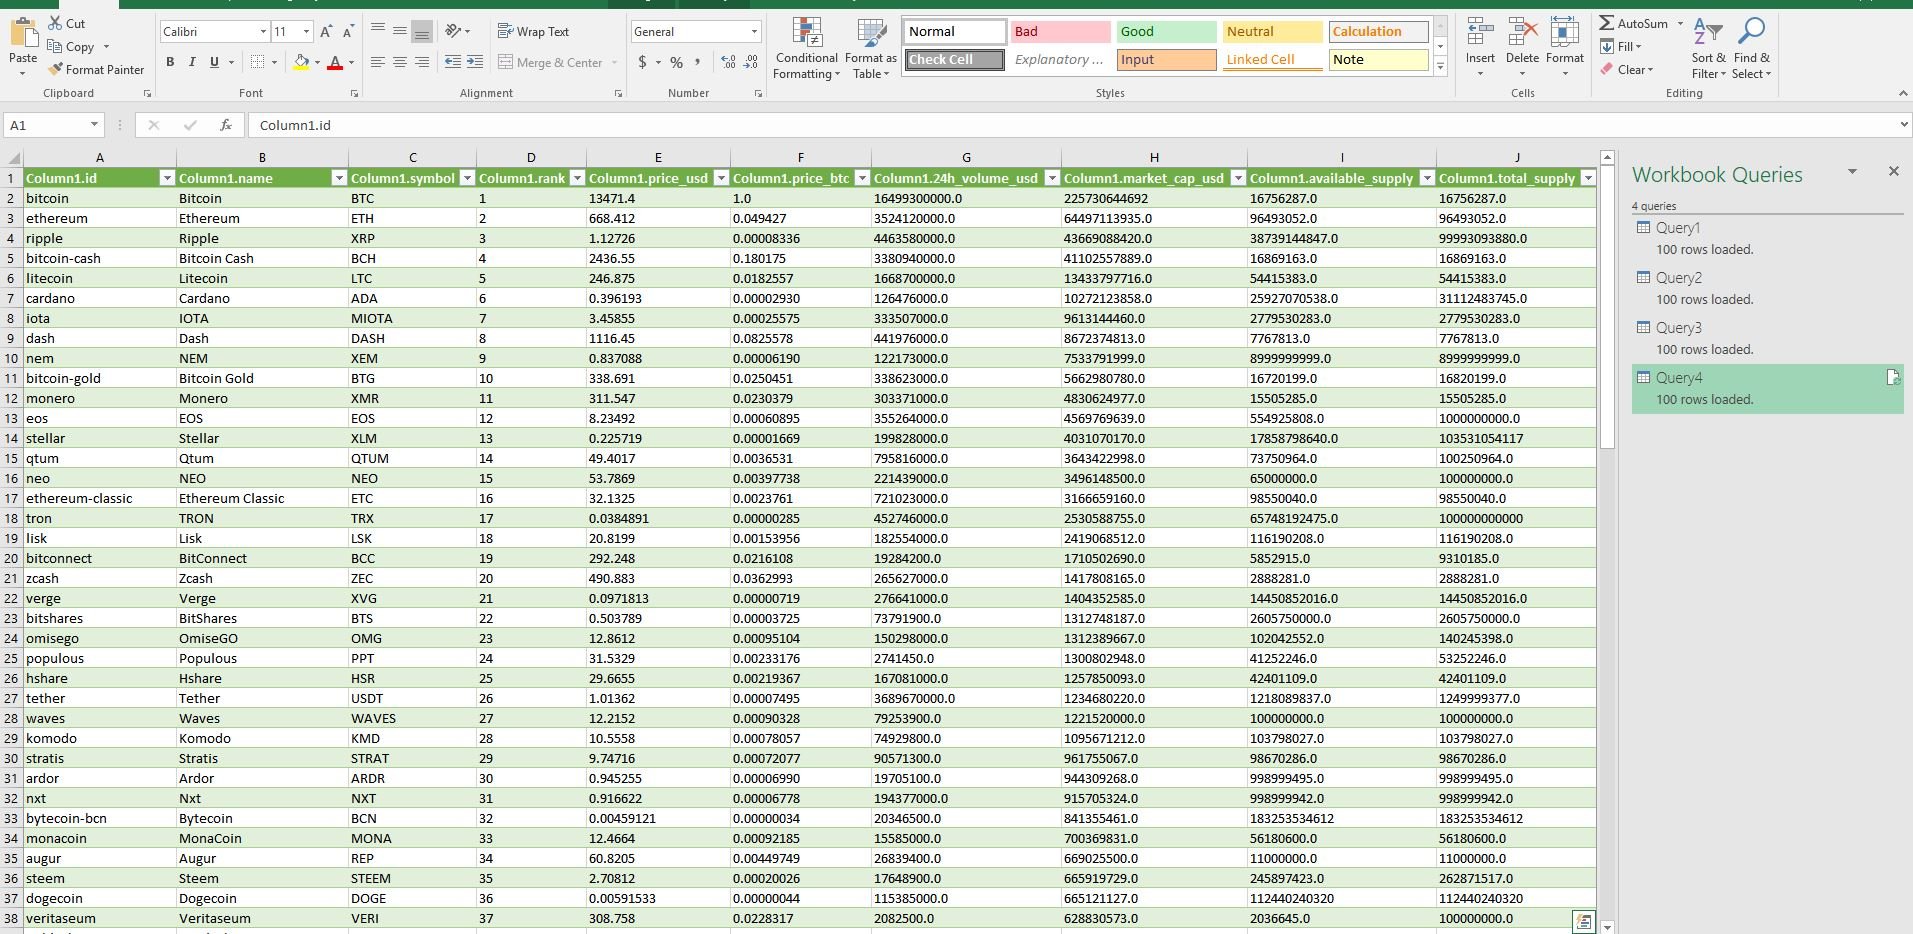
Task: Open the General number format dropdown
Action: pyautogui.click(x=754, y=32)
